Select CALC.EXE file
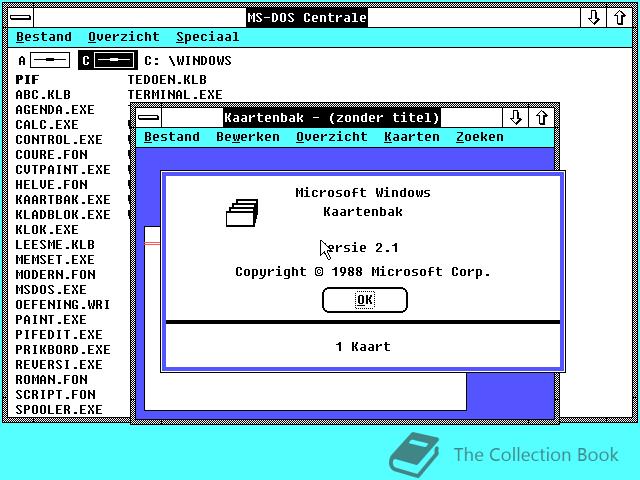 [47, 125]
